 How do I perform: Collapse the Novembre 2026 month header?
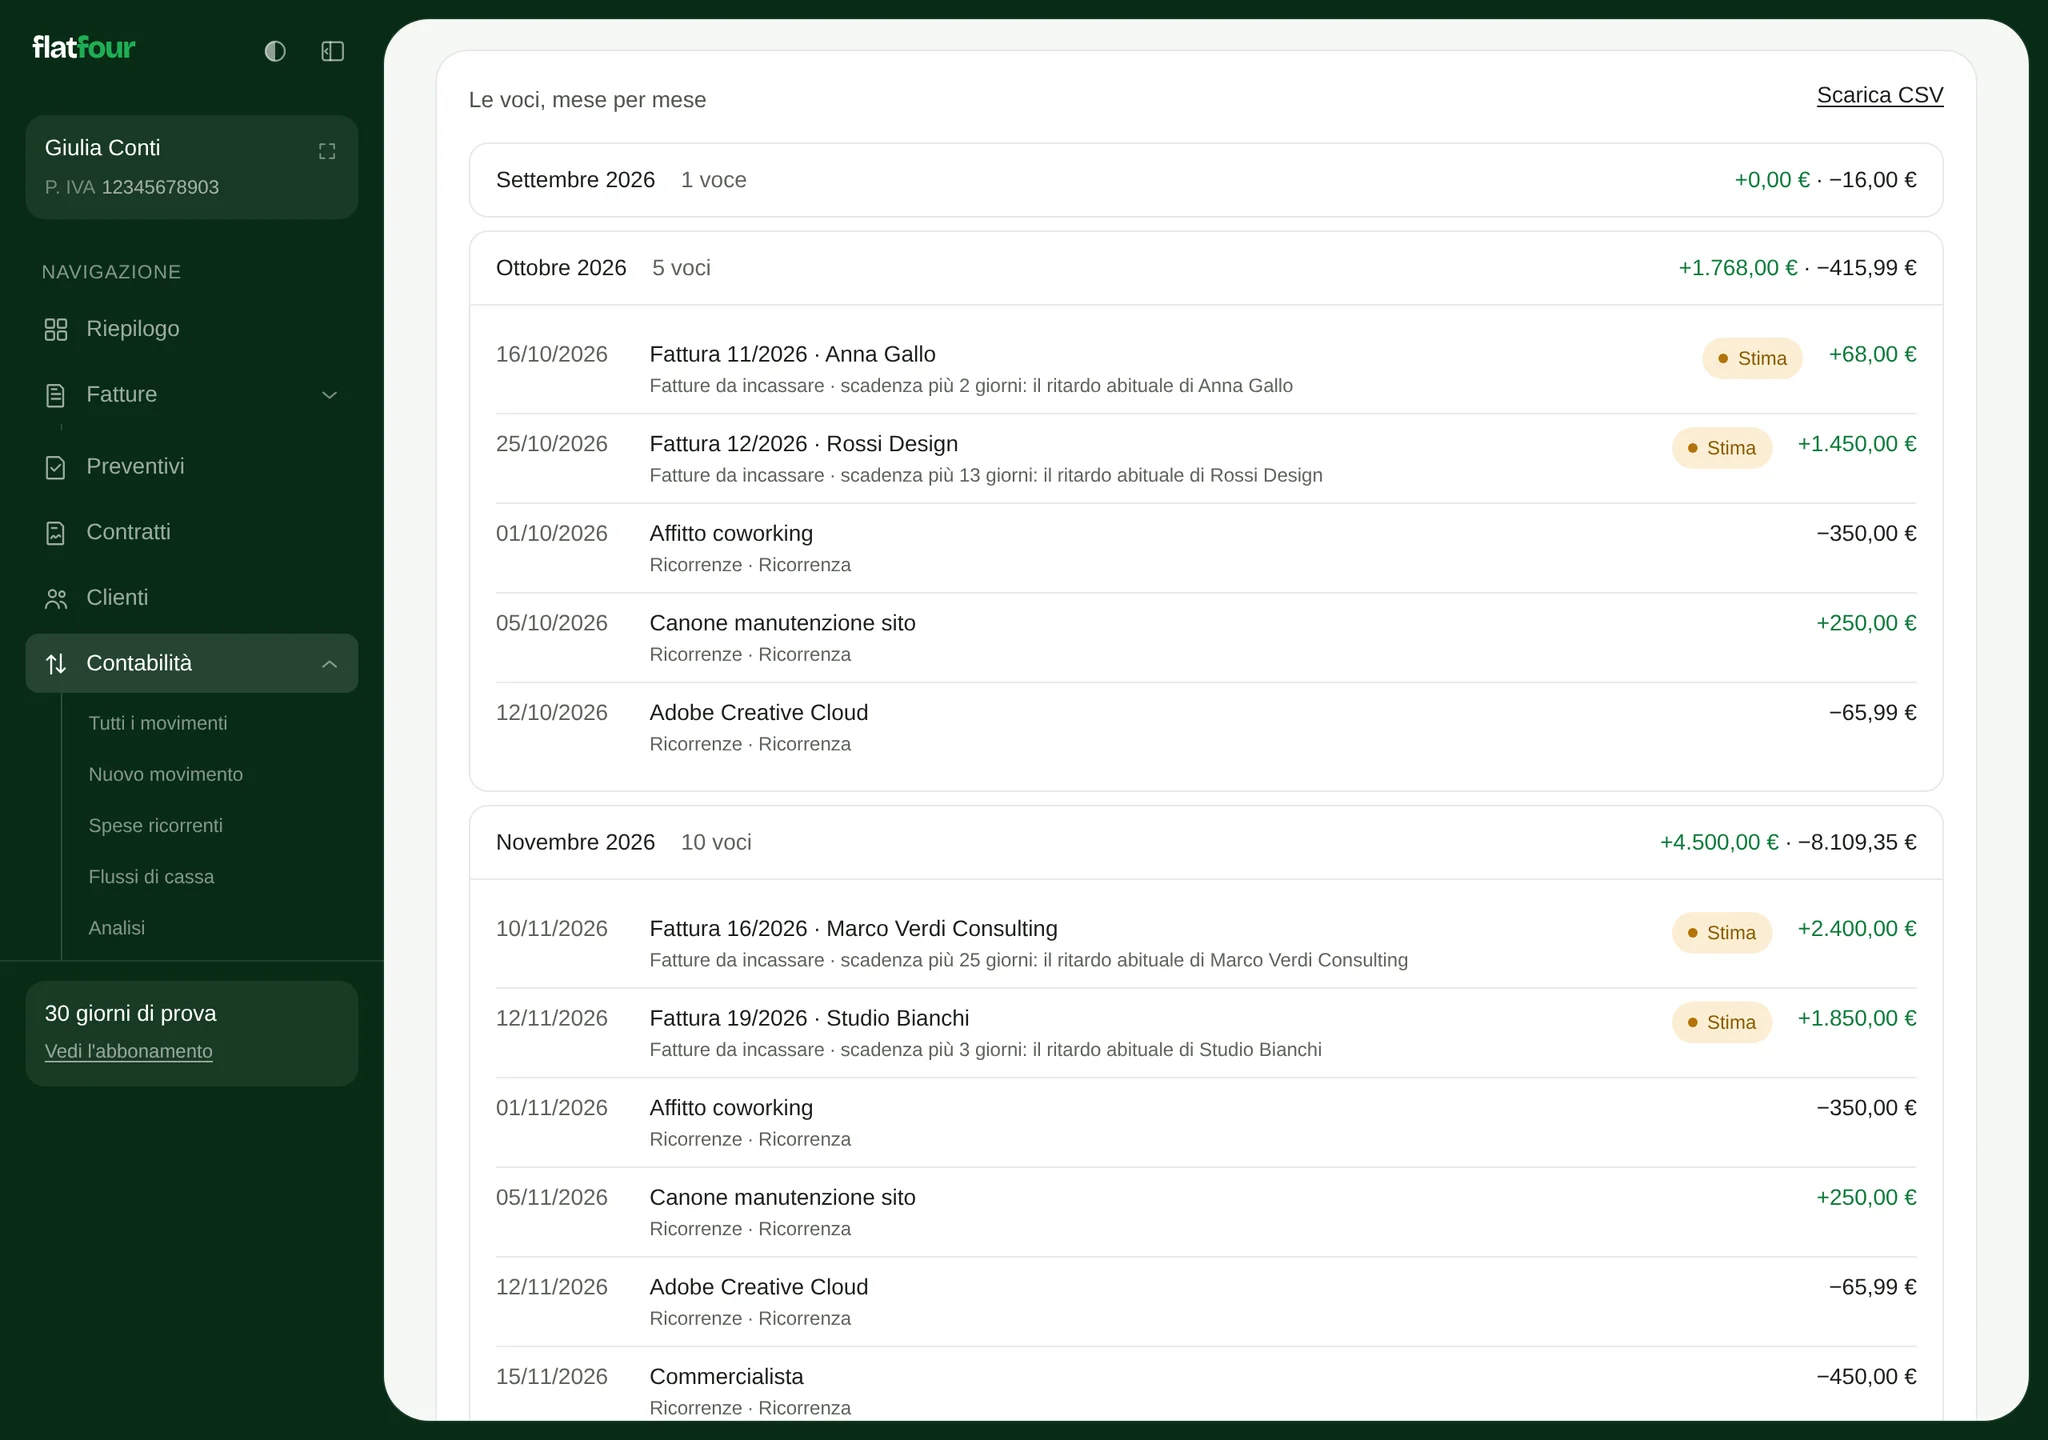click(1206, 842)
